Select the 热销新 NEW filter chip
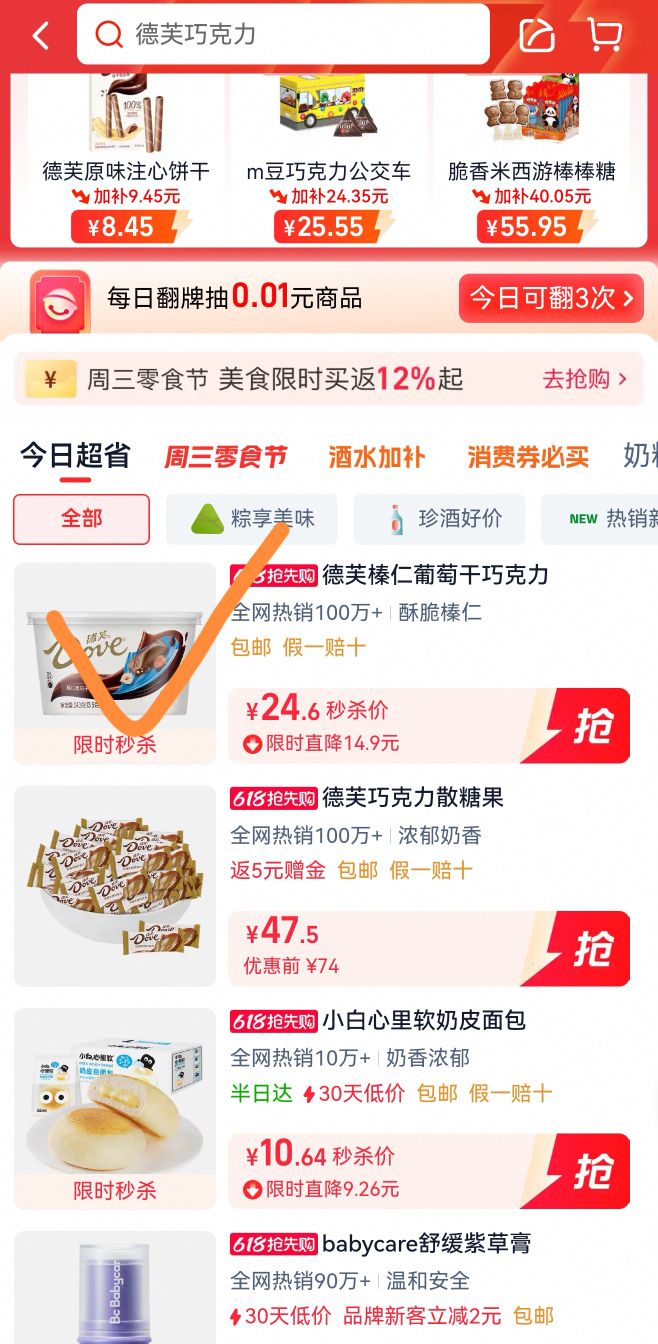 [x=600, y=519]
